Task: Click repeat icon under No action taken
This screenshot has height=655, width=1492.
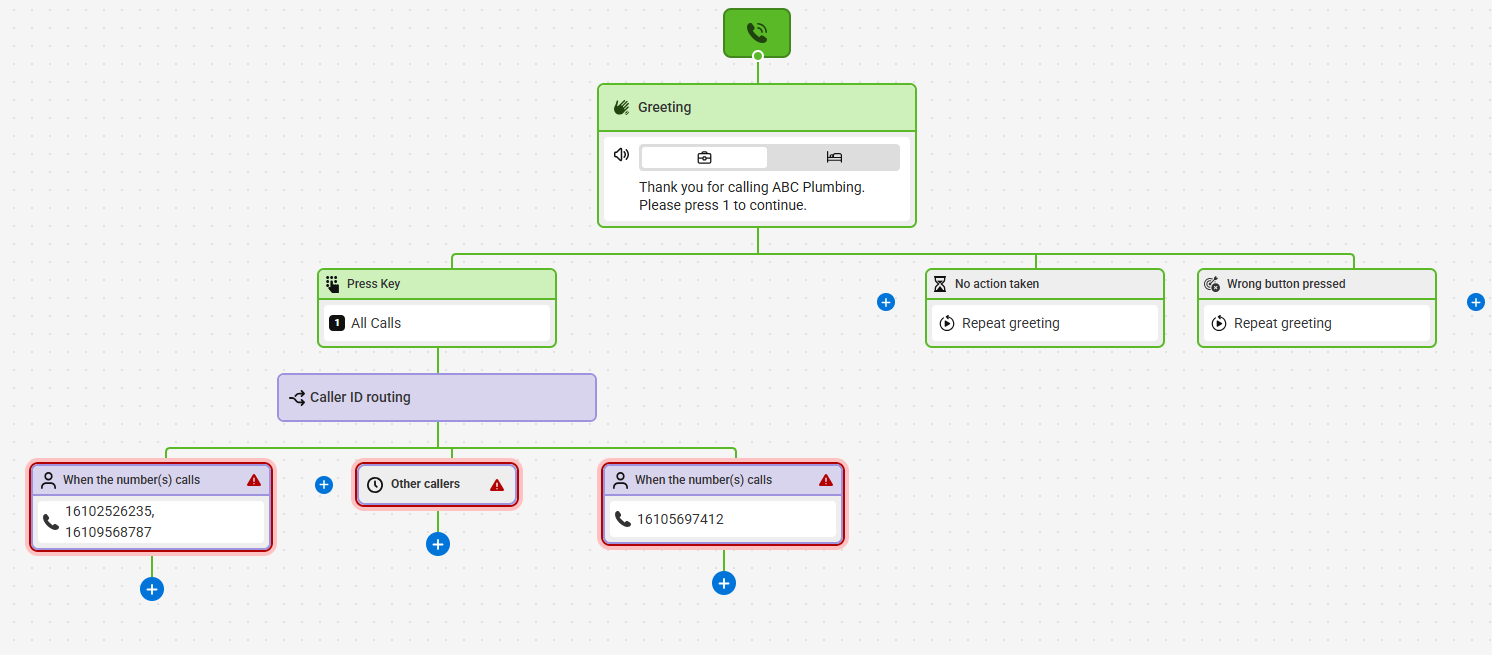Action: tap(947, 323)
